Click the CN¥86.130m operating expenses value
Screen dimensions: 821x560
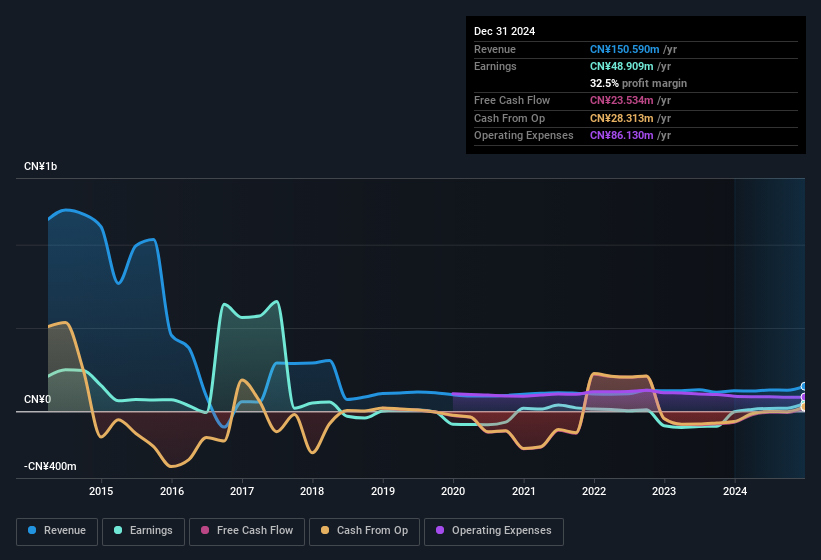(622, 136)
